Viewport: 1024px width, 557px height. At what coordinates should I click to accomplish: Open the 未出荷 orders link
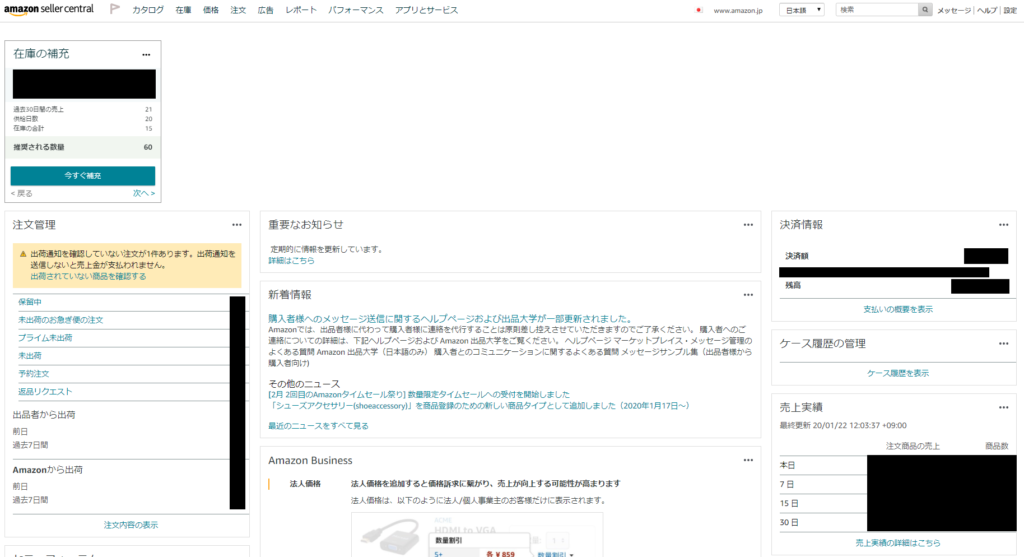point(29,356)
